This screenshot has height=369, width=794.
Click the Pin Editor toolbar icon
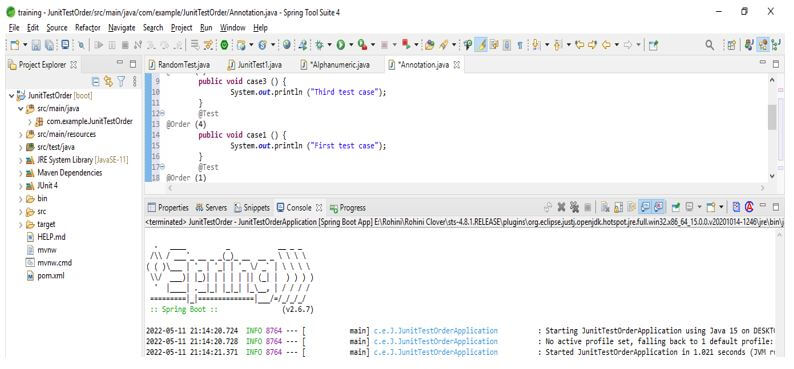click(653, 45)
